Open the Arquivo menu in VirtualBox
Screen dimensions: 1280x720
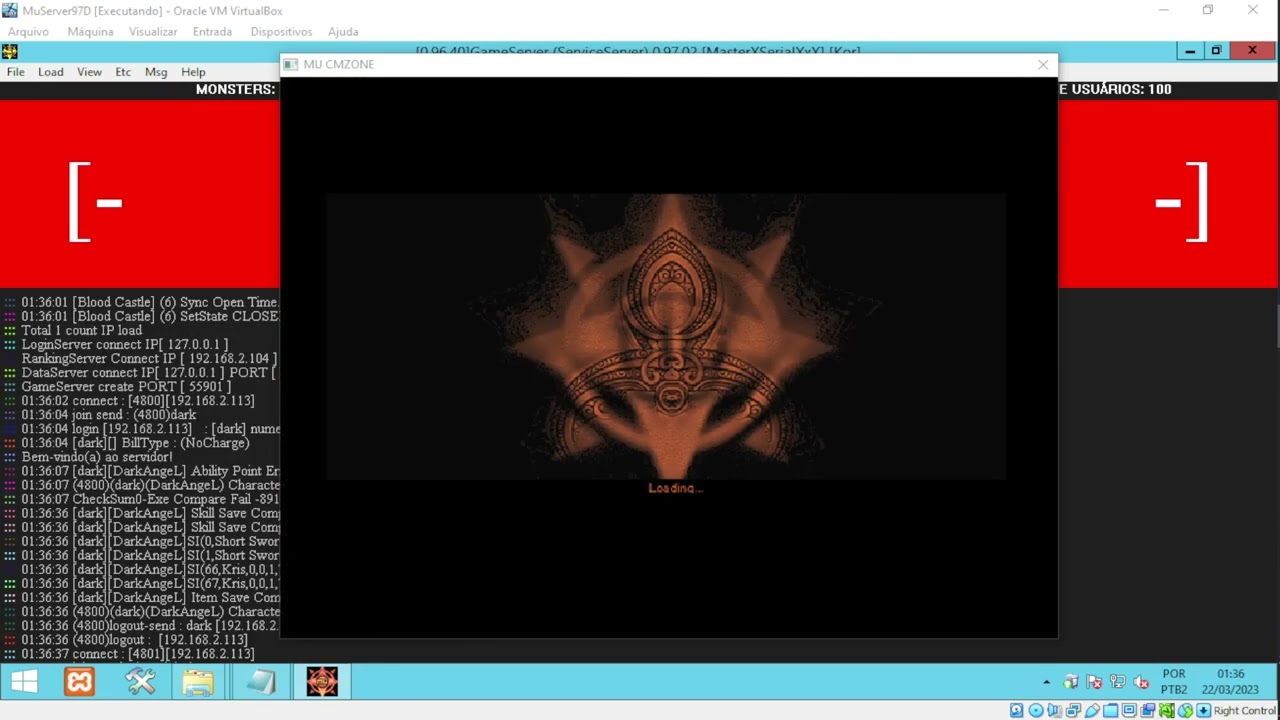28,32
